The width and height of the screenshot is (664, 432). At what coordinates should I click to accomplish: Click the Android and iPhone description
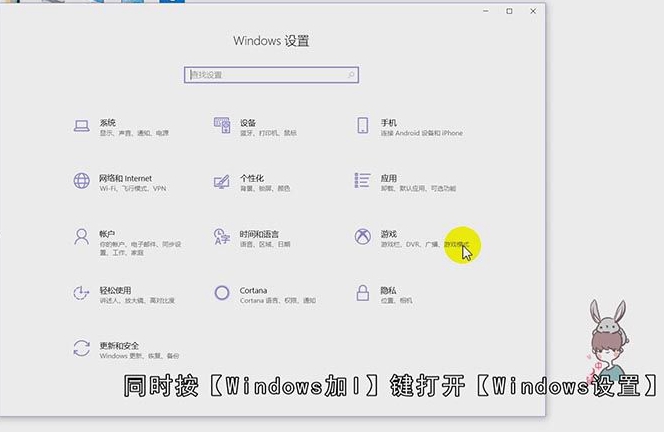pyautogui.click(x=421, y=133)
